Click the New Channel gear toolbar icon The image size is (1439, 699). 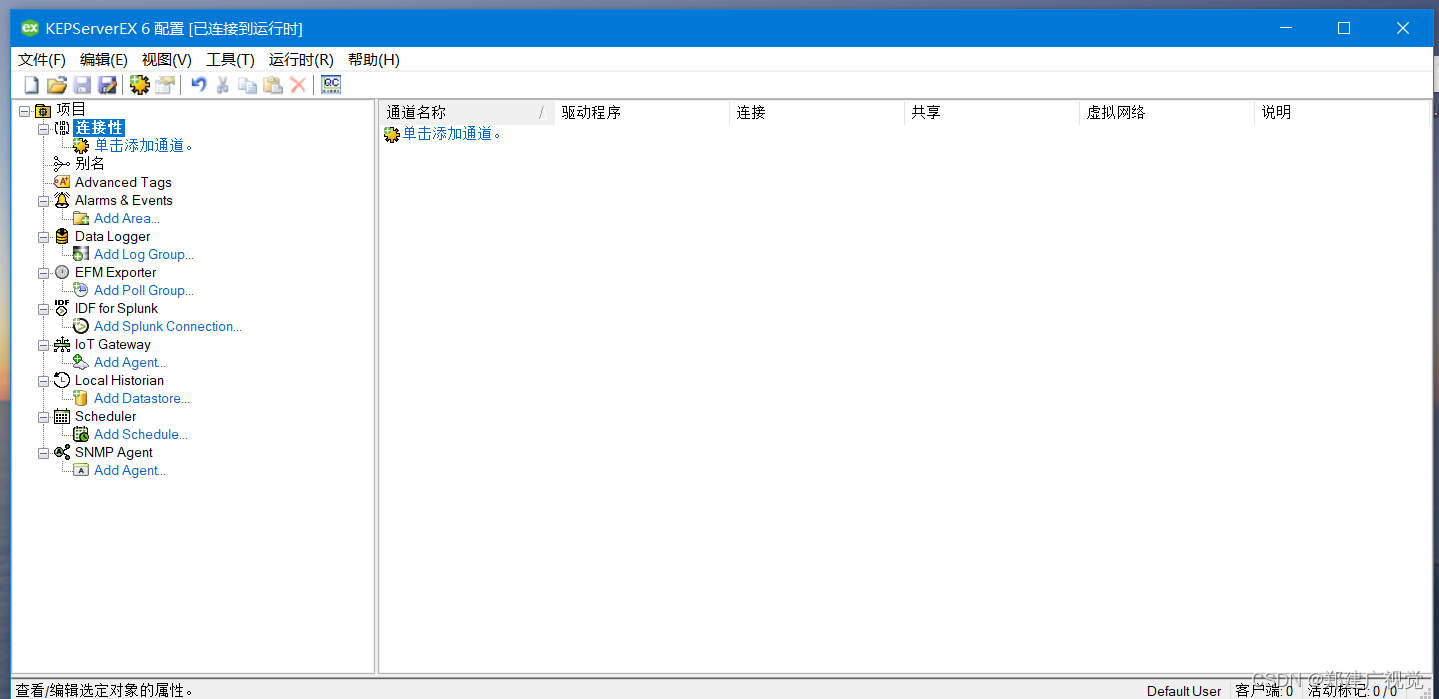point(140,85)
